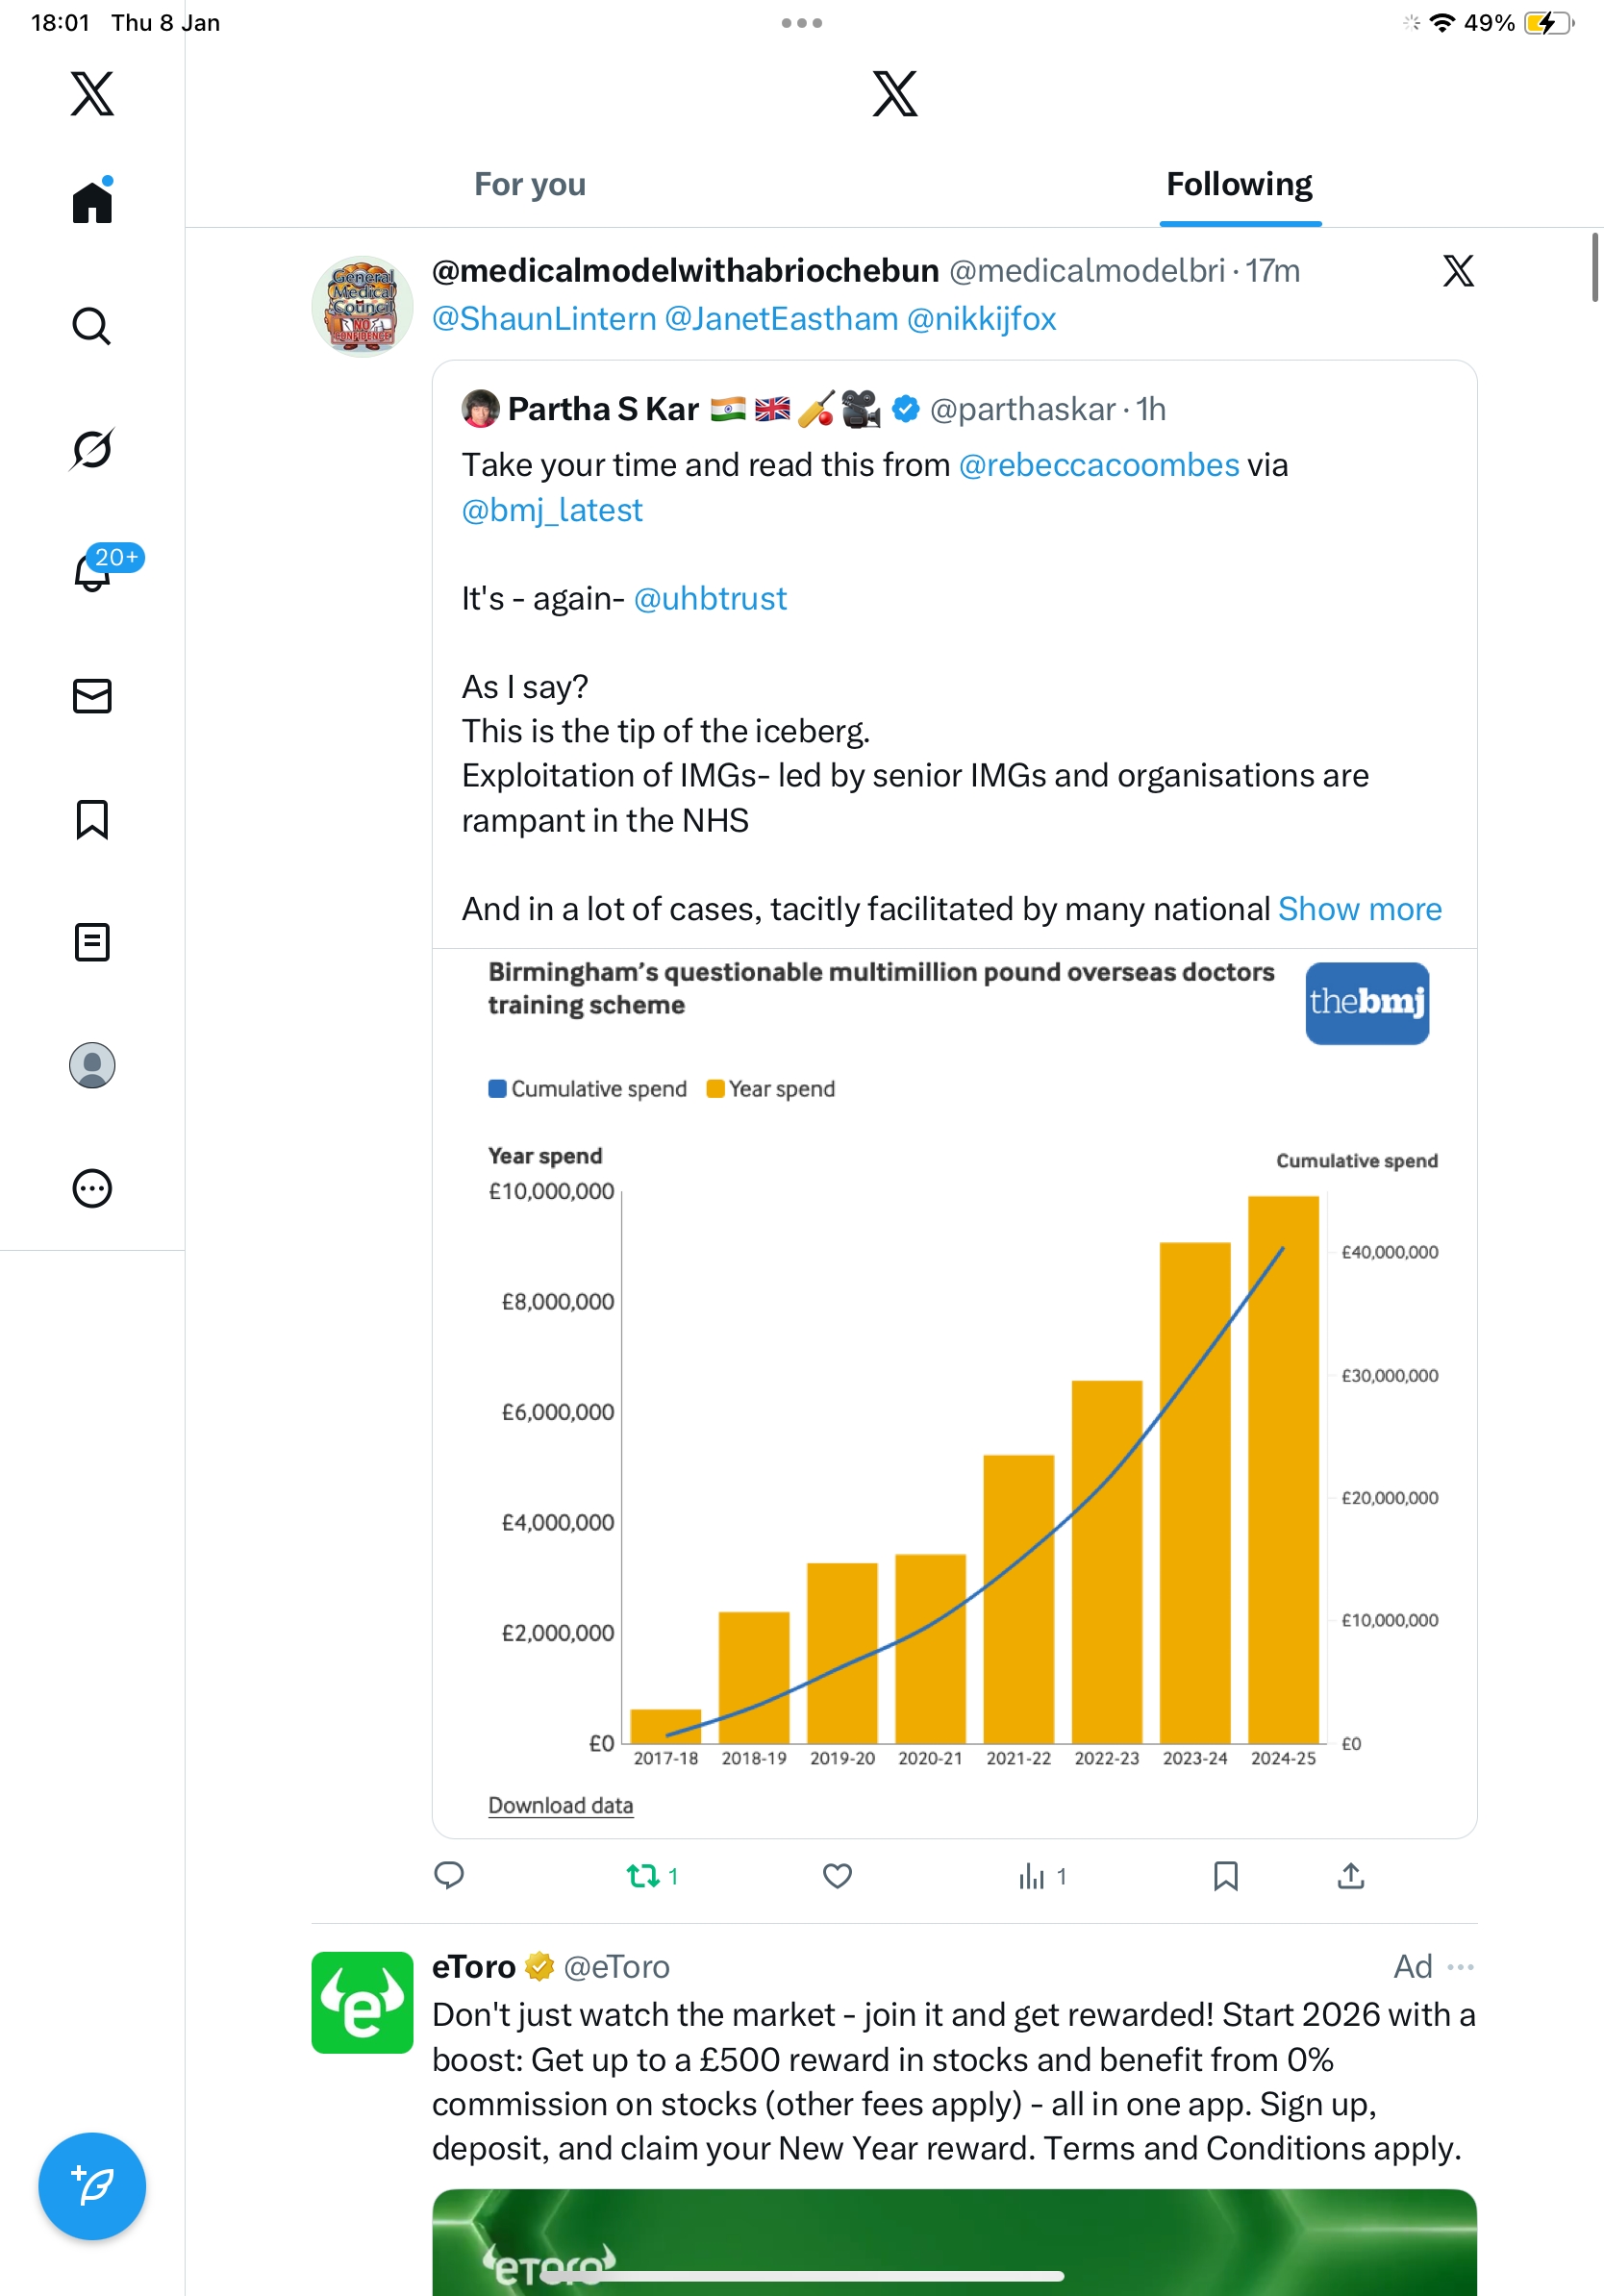The height and width of the screenshot is (2296, 1604).
Task: Toggle repost on the medicalmodelbri post
Action: click(x=643, y=1876)
